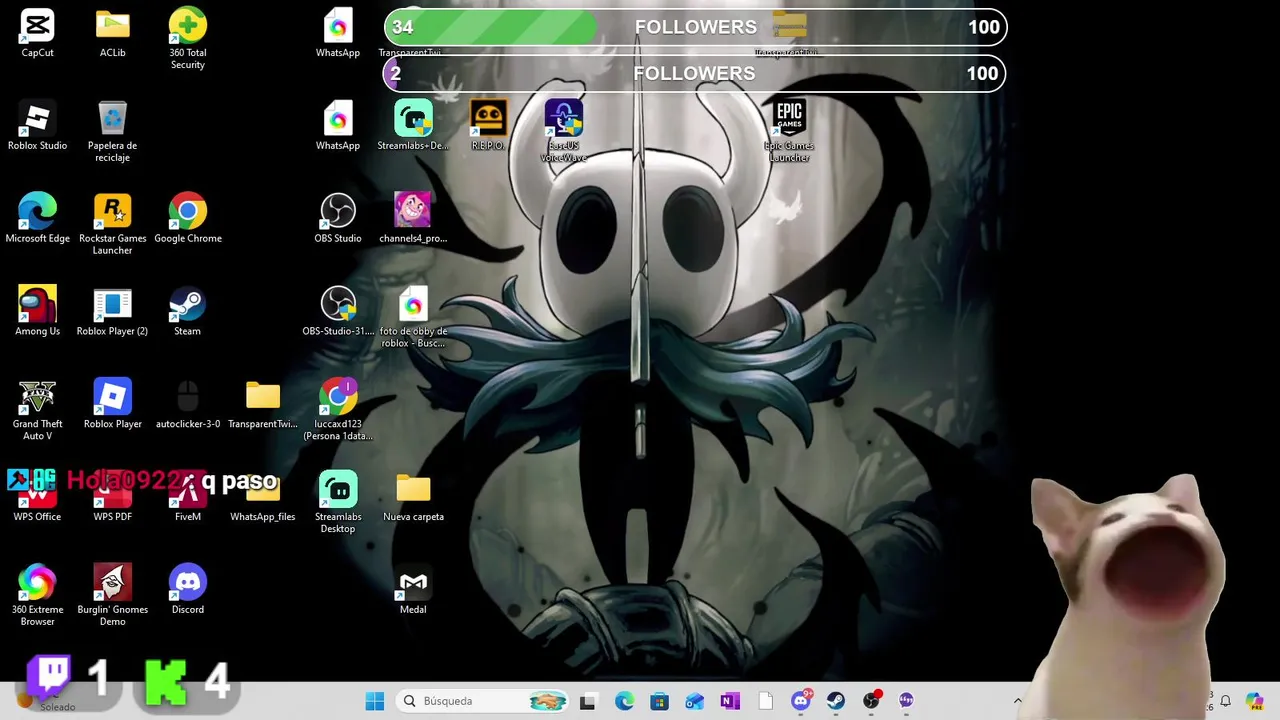
Task: Open the Nueva carpeta folder
Action: 413,498
